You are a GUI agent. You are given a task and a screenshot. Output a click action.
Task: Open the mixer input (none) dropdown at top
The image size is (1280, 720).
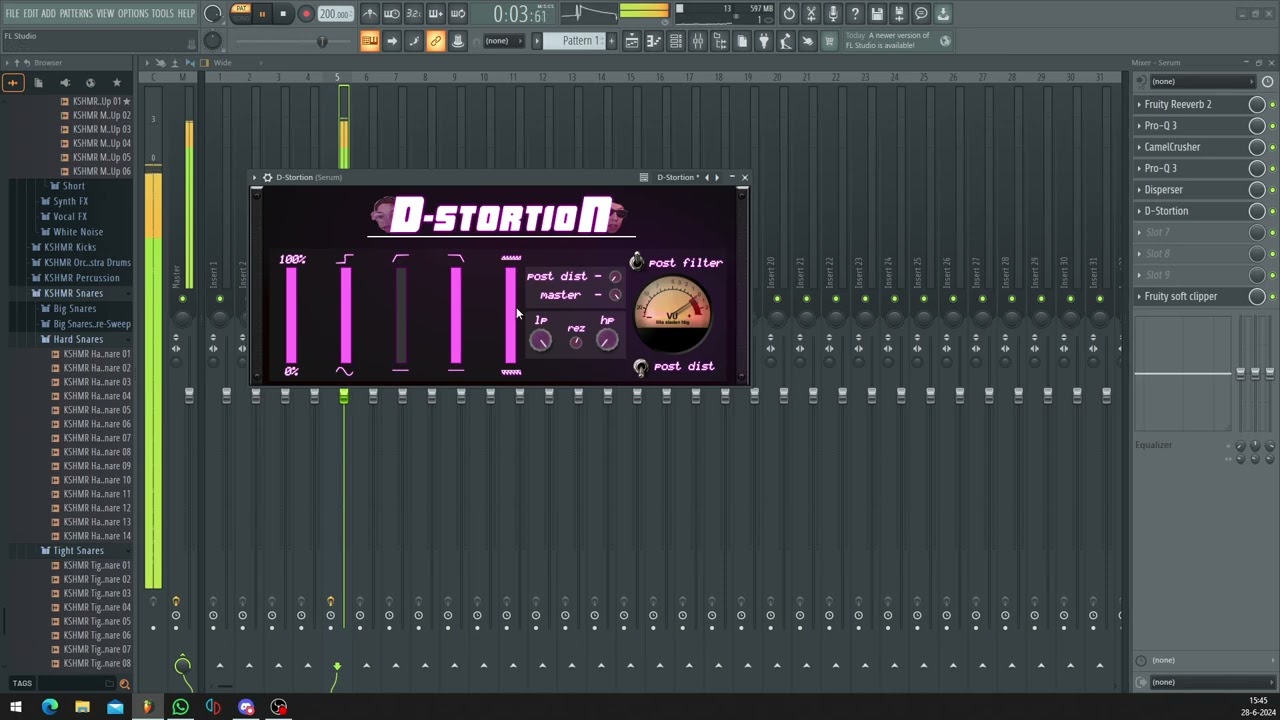click(1202, 82)
